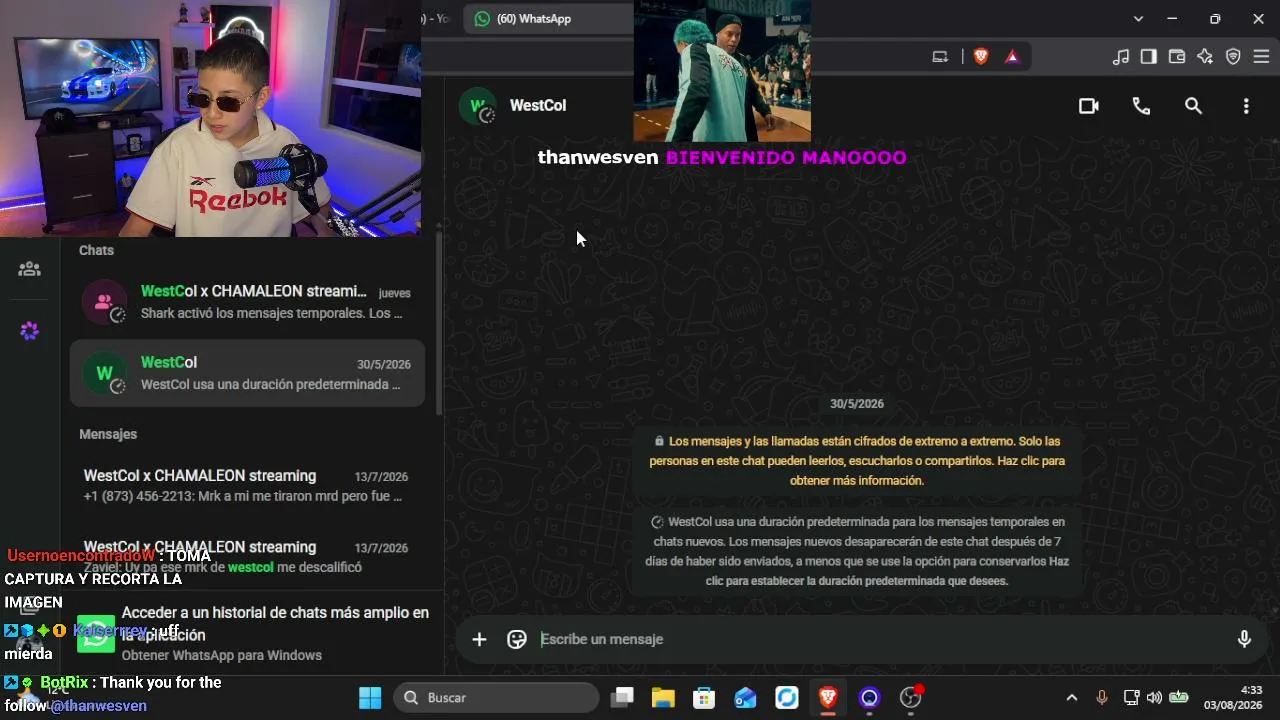Open the message result from Zaviel
This screenshot has width=1280, height=720.
pos(246,557)
